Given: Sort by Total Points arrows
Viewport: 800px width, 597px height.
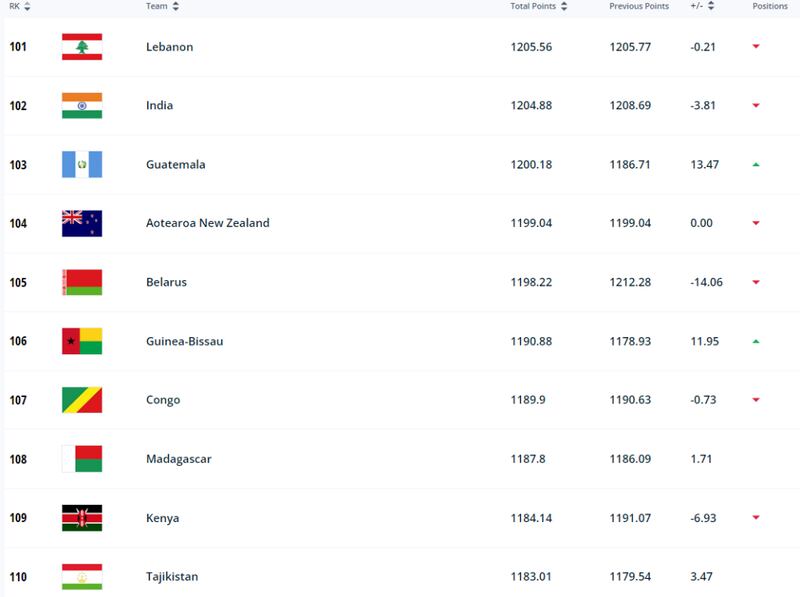Looking at the screenshot, I should 564,6.
